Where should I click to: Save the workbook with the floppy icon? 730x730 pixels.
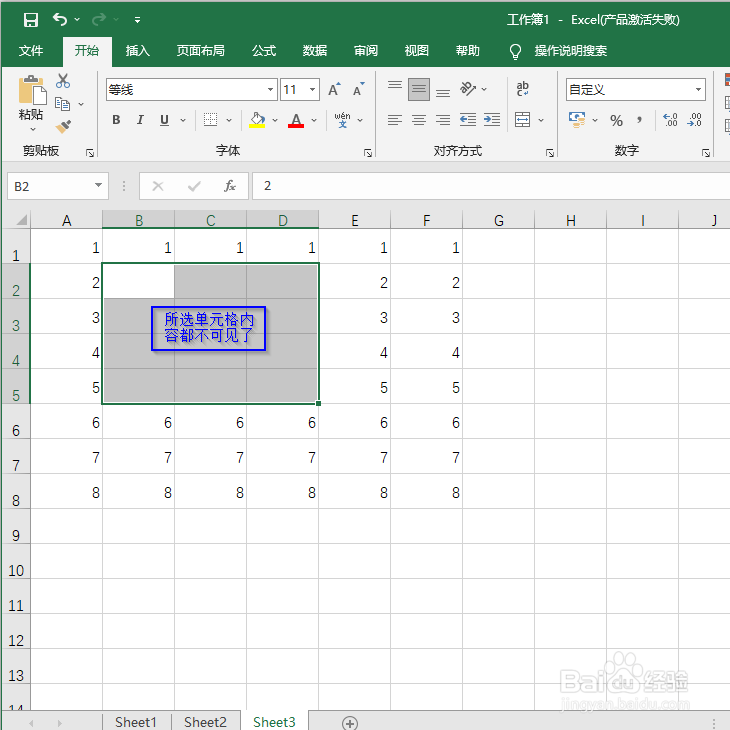pos(31,20)
